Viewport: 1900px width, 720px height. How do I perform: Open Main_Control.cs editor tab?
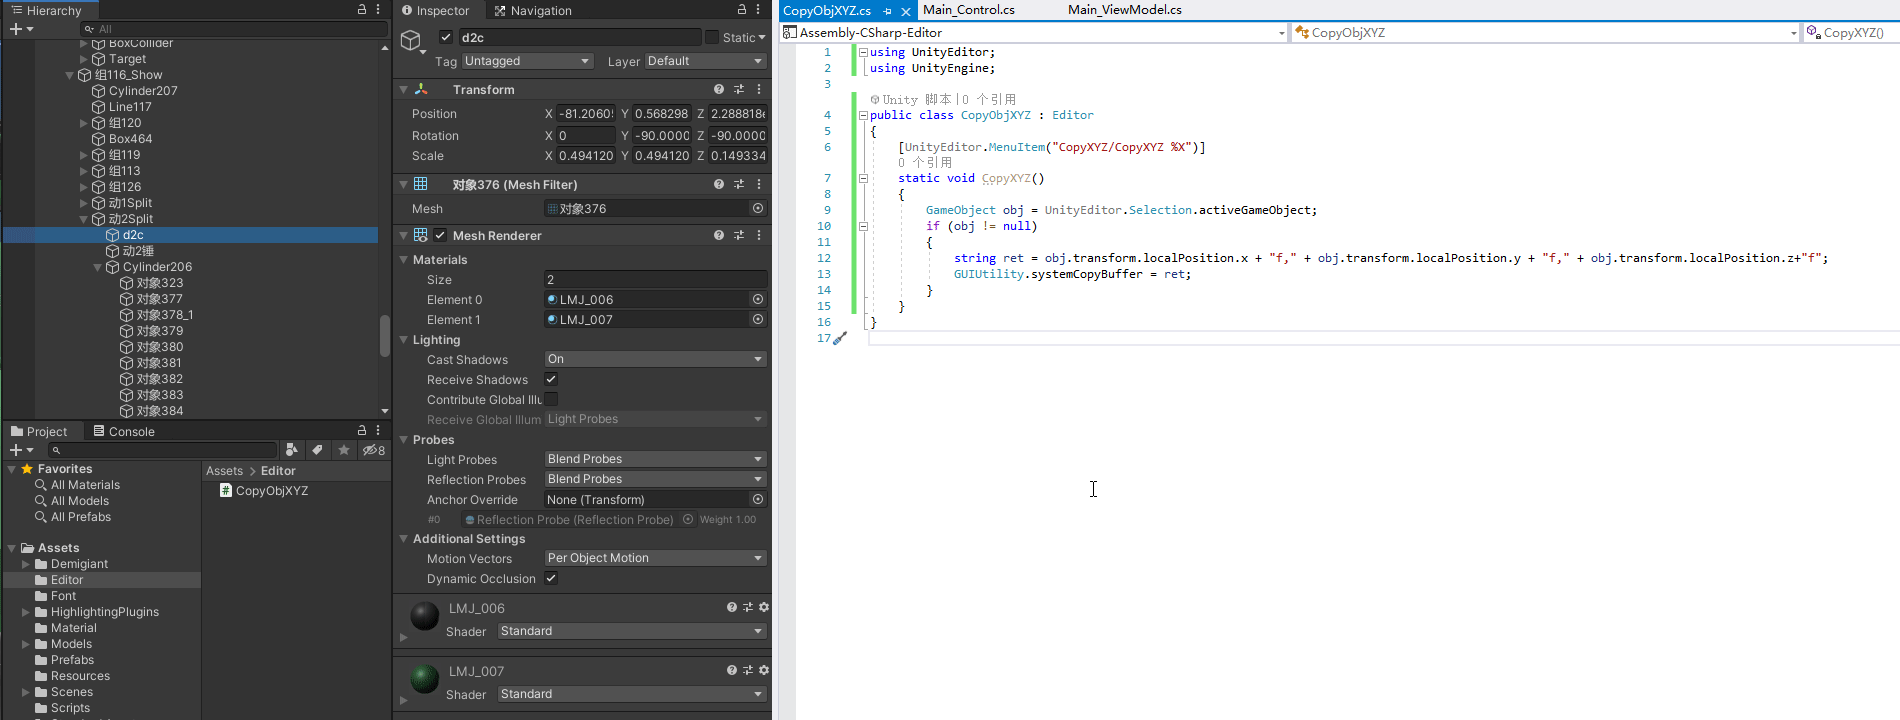coord(968,10)
